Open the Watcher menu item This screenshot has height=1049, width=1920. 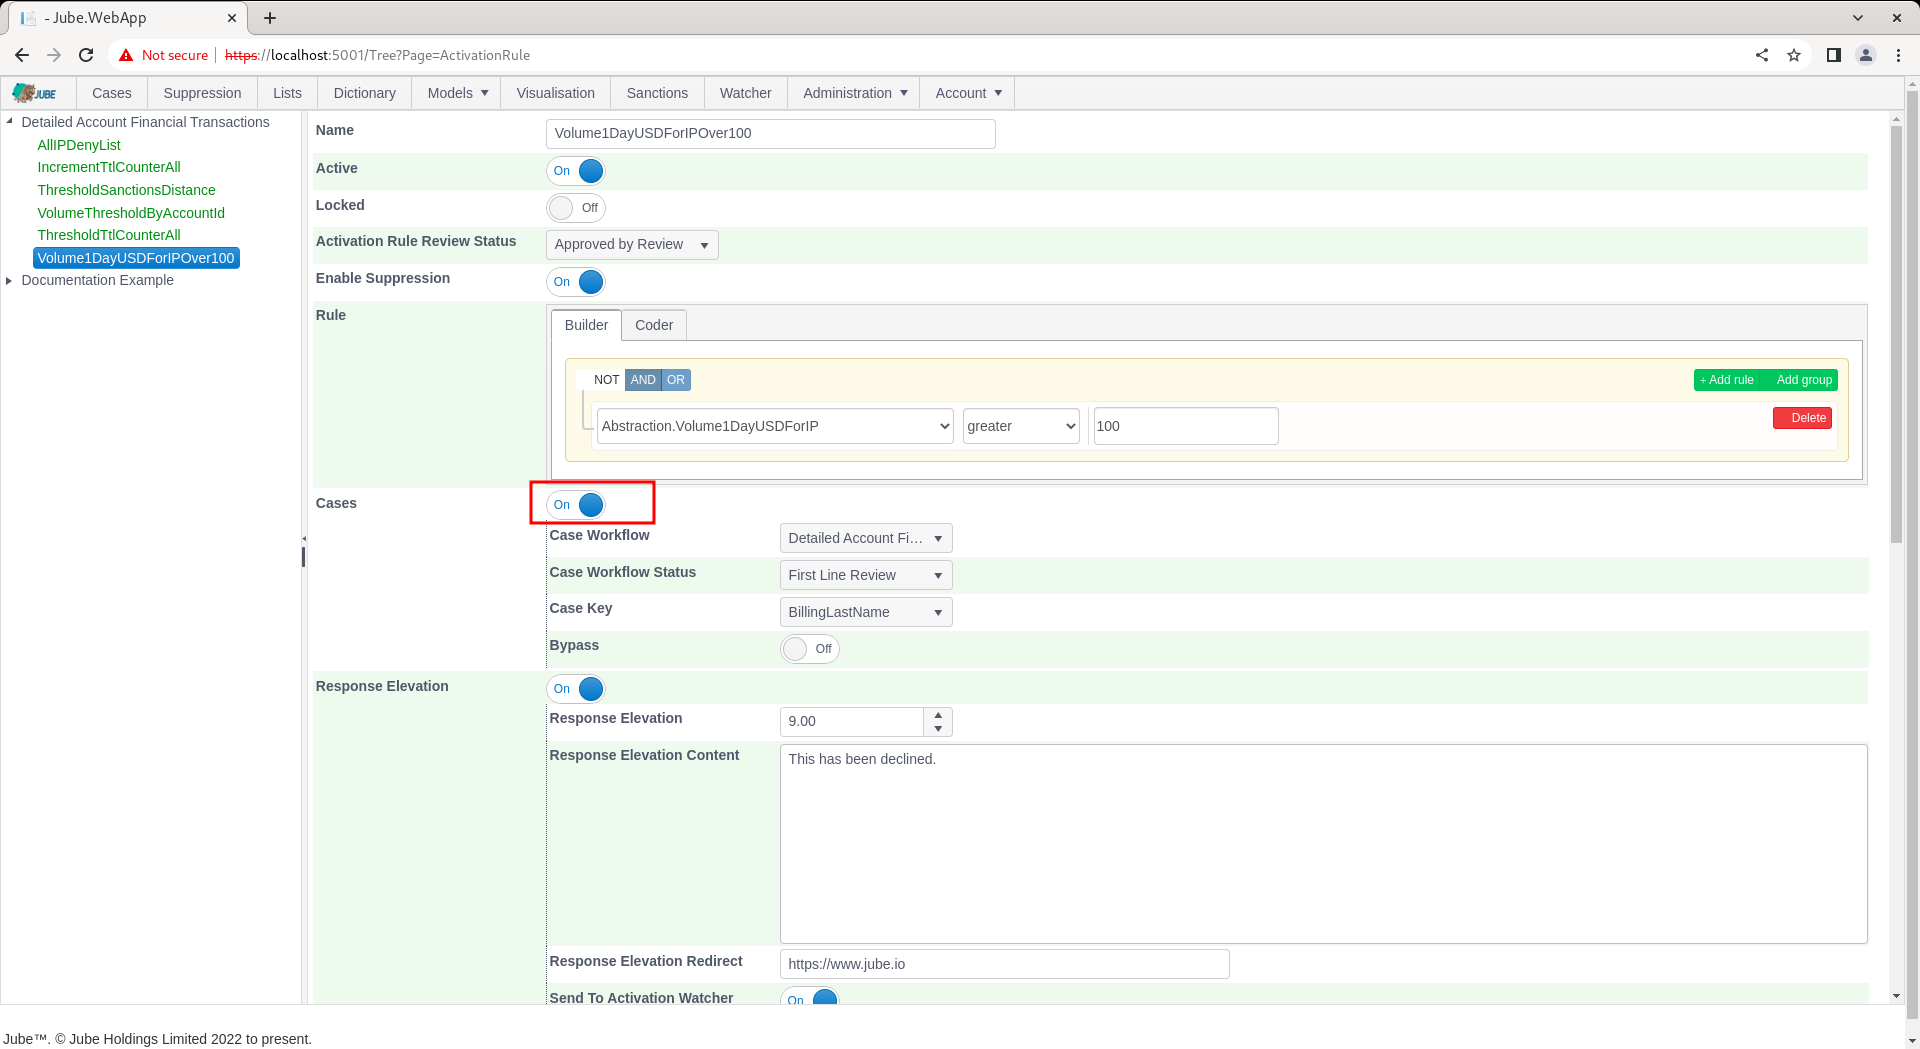746,93
